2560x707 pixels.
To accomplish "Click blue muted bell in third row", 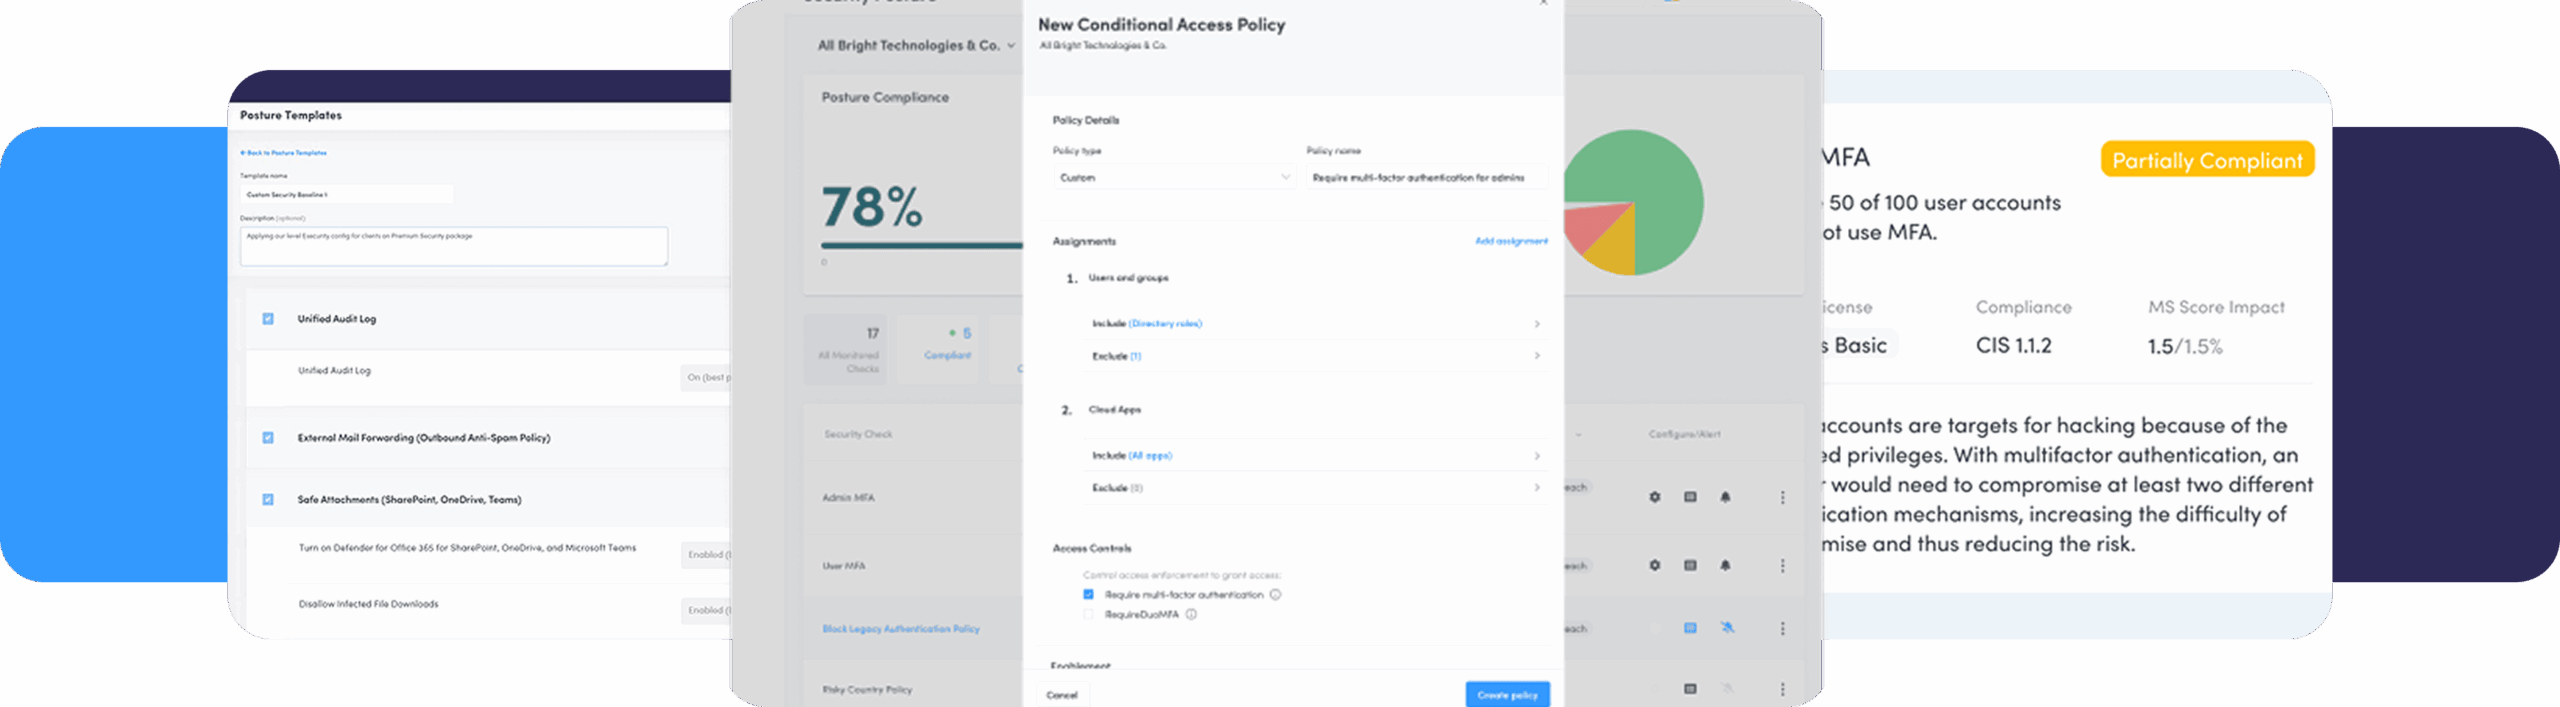I will pos(1727,628).
